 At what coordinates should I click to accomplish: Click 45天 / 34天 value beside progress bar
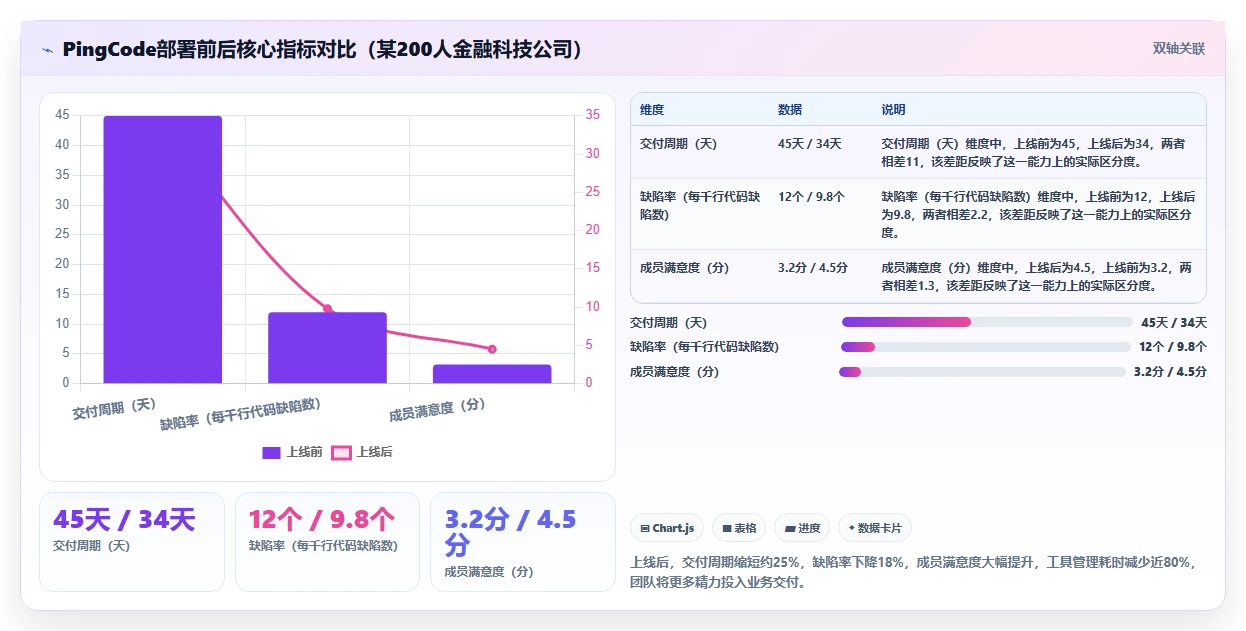tap(1174, 322)
